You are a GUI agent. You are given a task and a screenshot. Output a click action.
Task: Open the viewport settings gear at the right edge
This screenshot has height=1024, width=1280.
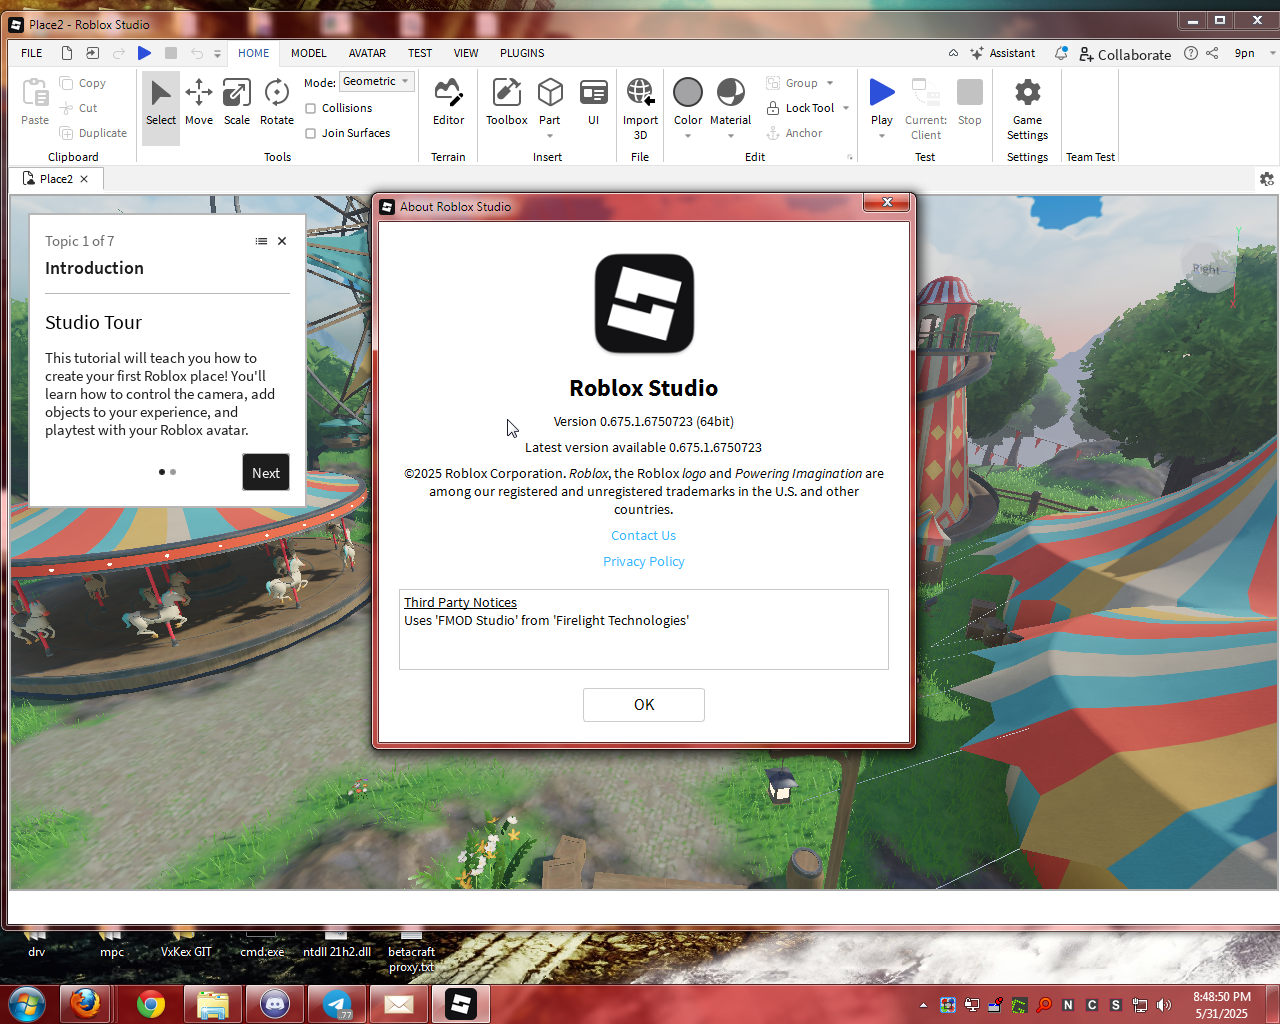coord(1267,179)
